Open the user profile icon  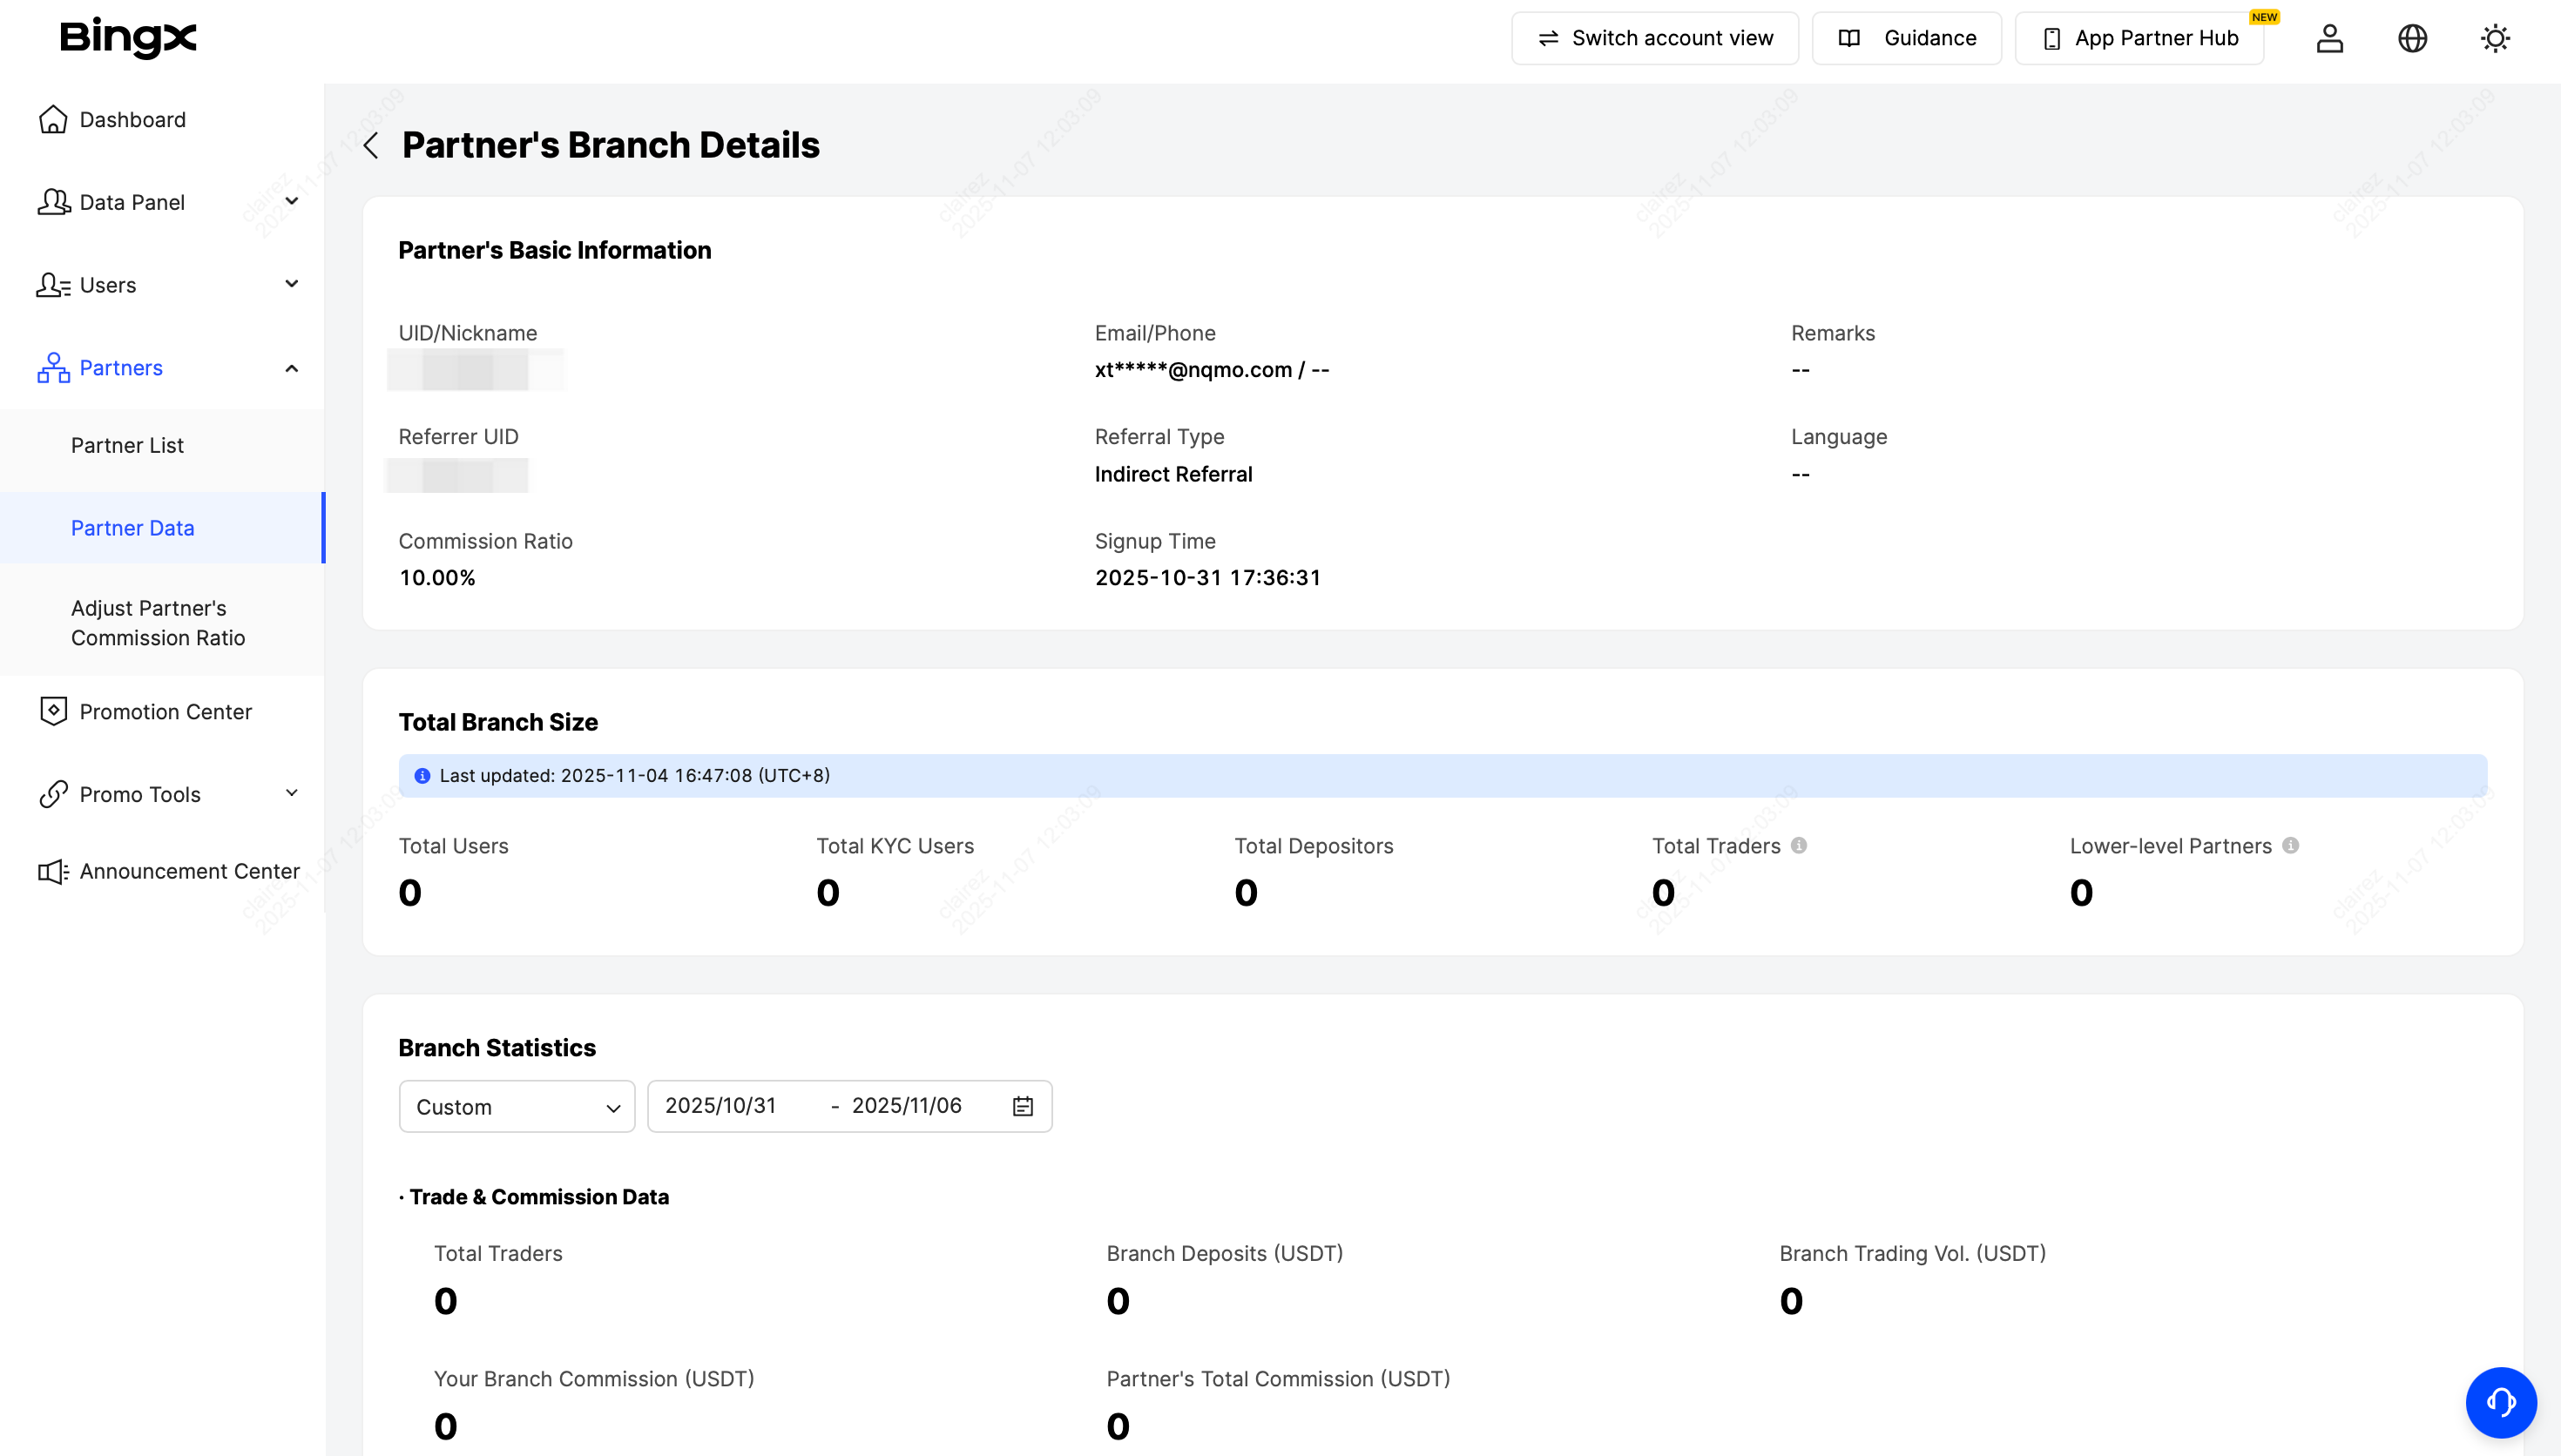(2329, 38)
